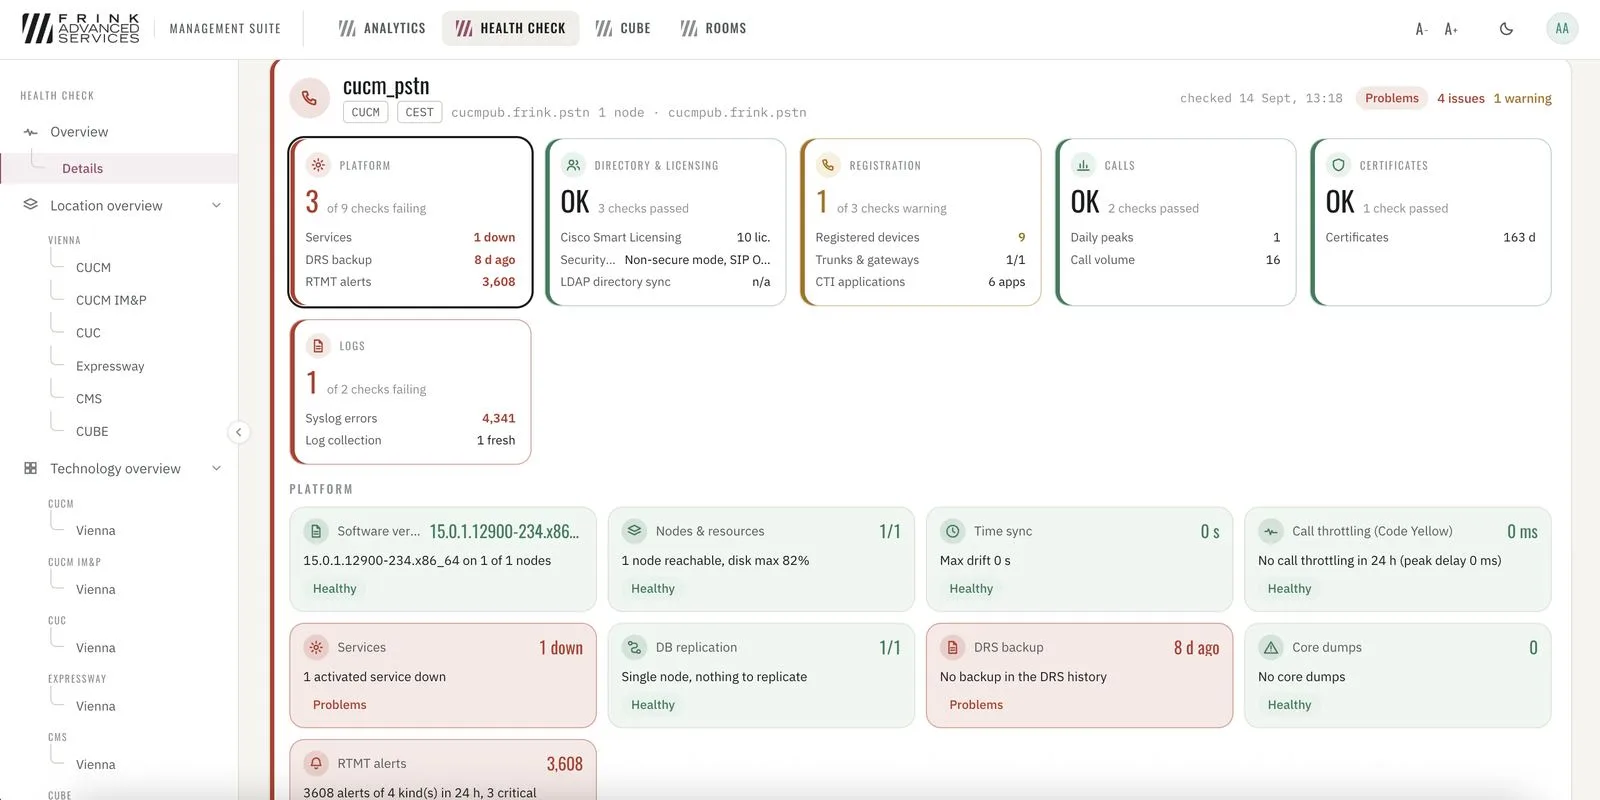Click the 4 issues link
1600x800 pixels.
1460,98
